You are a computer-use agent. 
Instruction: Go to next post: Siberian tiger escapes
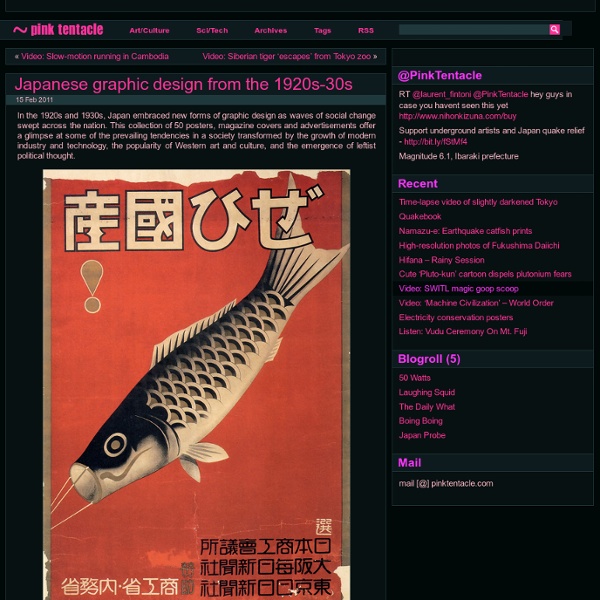(x=287, y=56)
